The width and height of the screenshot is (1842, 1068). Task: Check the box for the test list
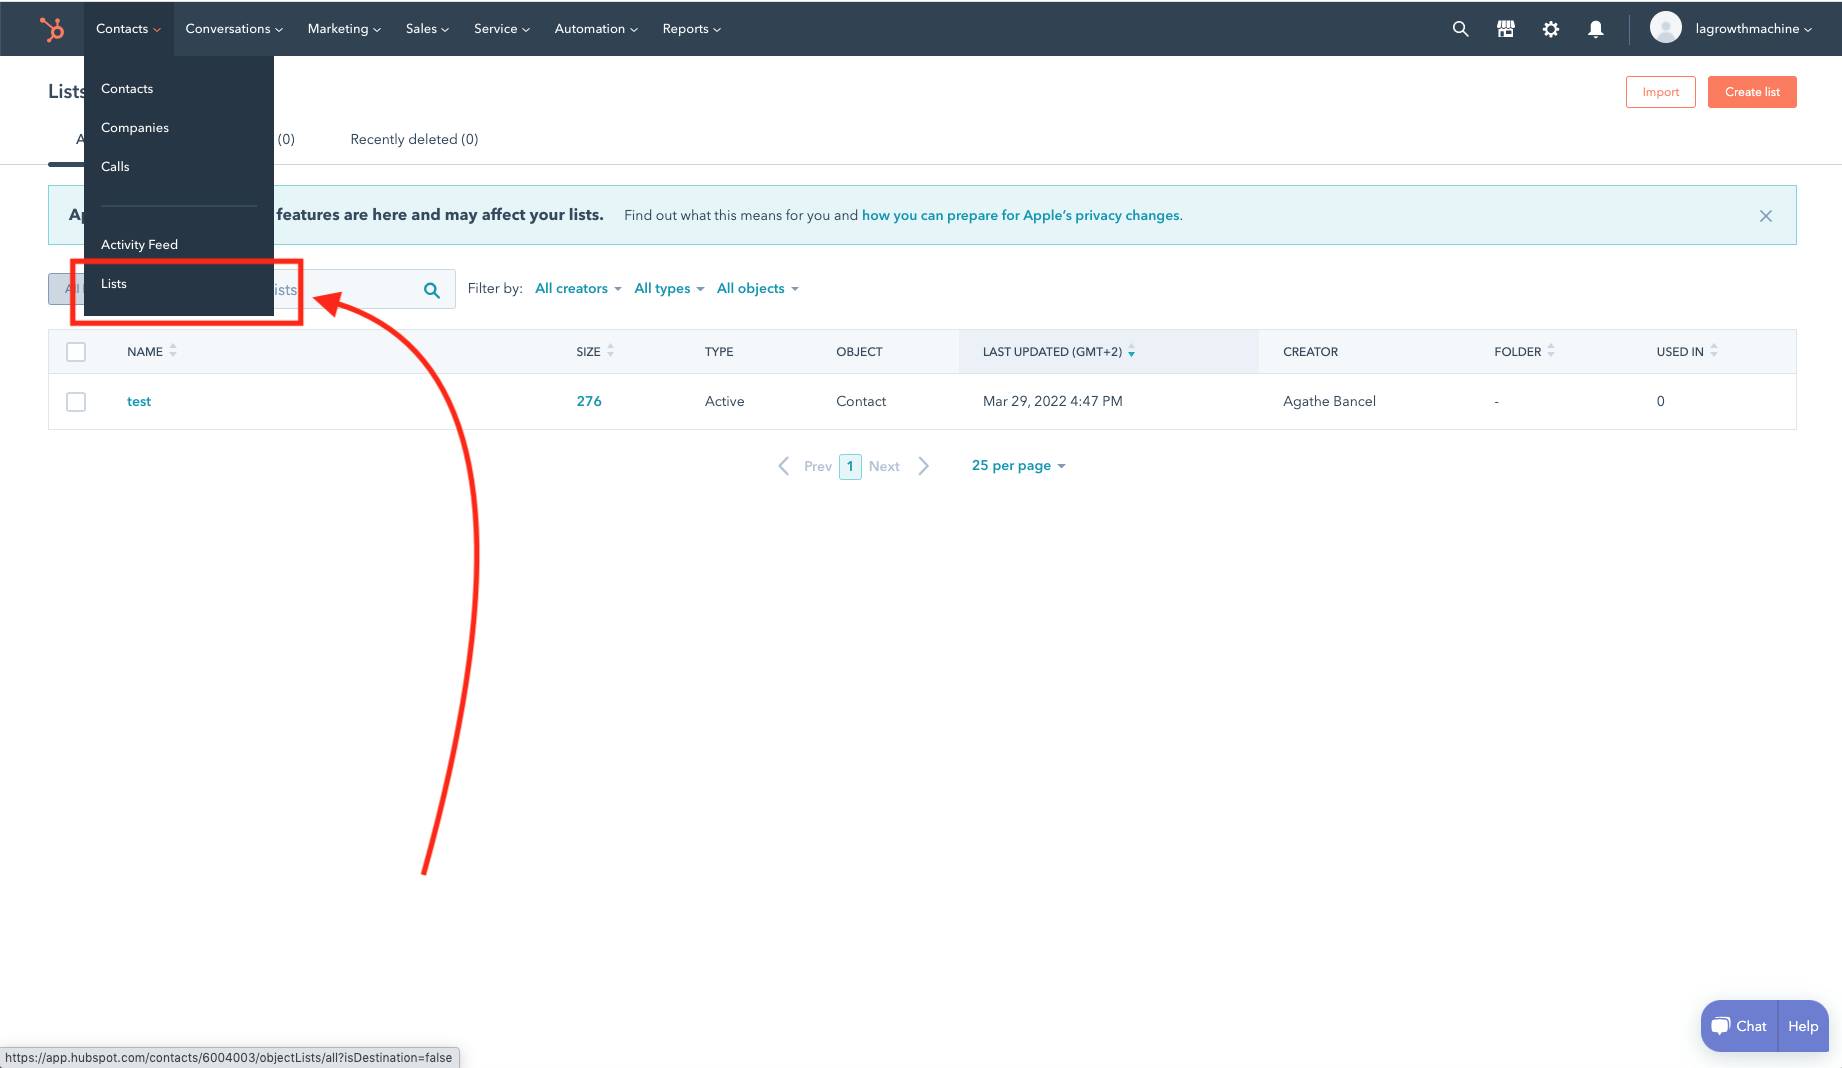tap(76, 402)
